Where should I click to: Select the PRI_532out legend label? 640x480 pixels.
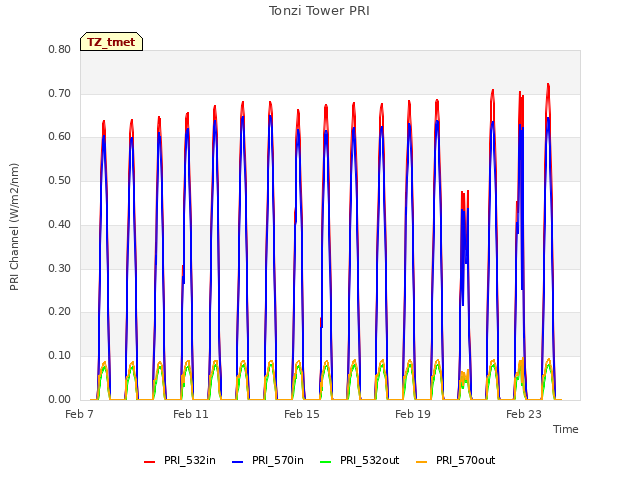(x=370, y=461)
